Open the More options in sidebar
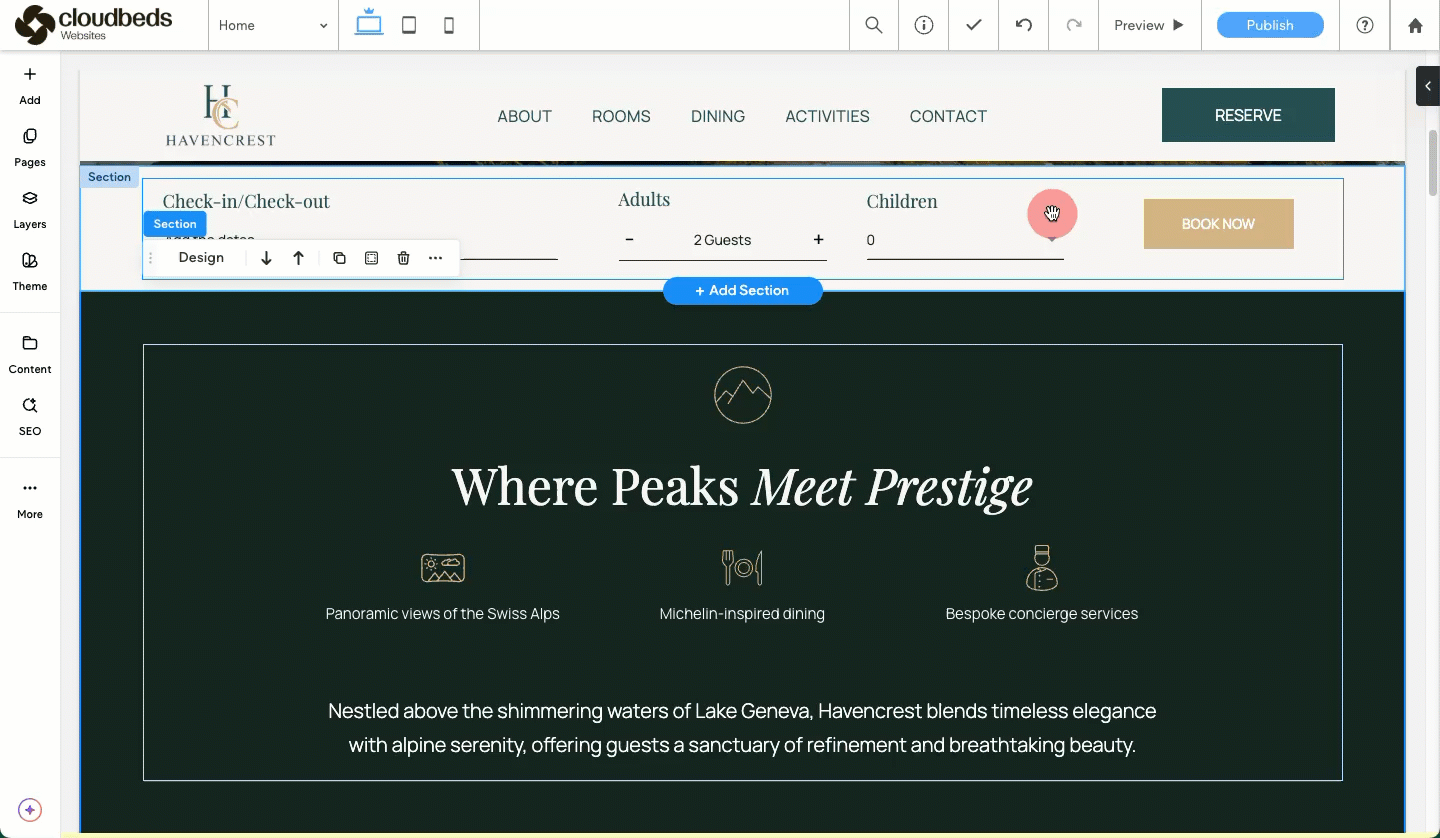Viewport: 1440px width, 838px height. click(x=30, y=499)
